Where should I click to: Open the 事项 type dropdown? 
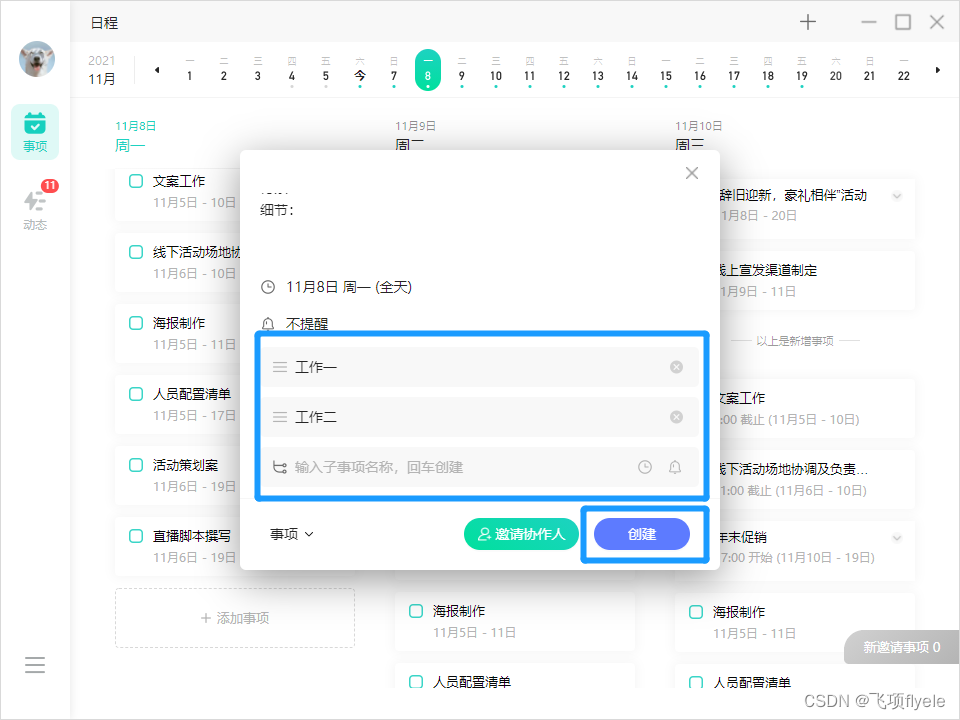coord(292,534)
